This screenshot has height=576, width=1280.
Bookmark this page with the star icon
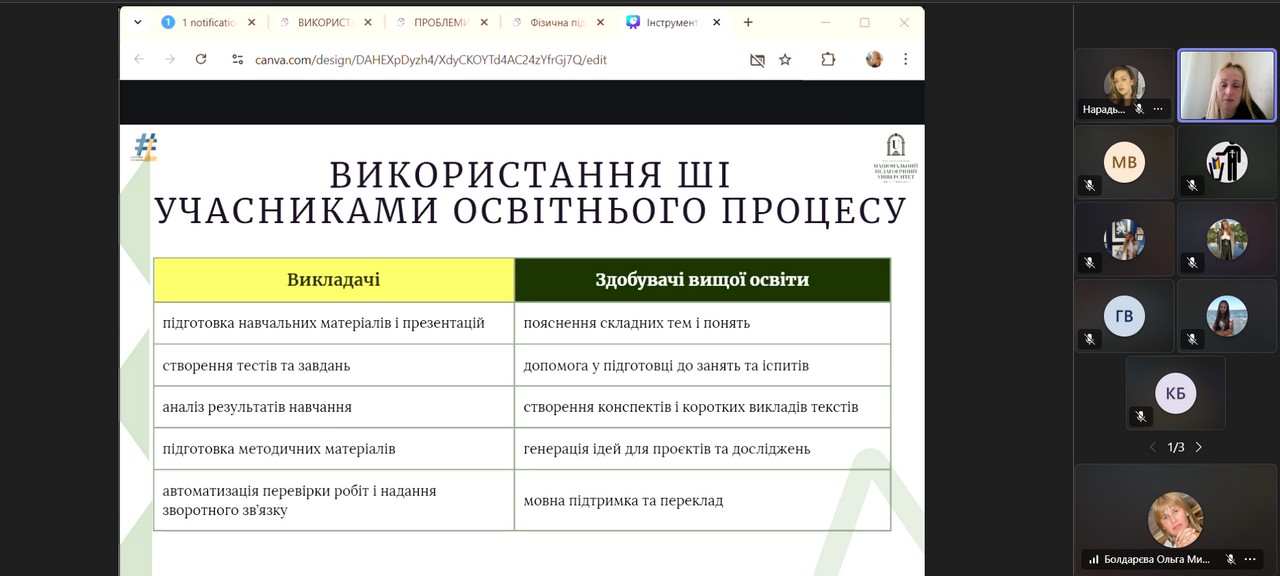point(785,60)
